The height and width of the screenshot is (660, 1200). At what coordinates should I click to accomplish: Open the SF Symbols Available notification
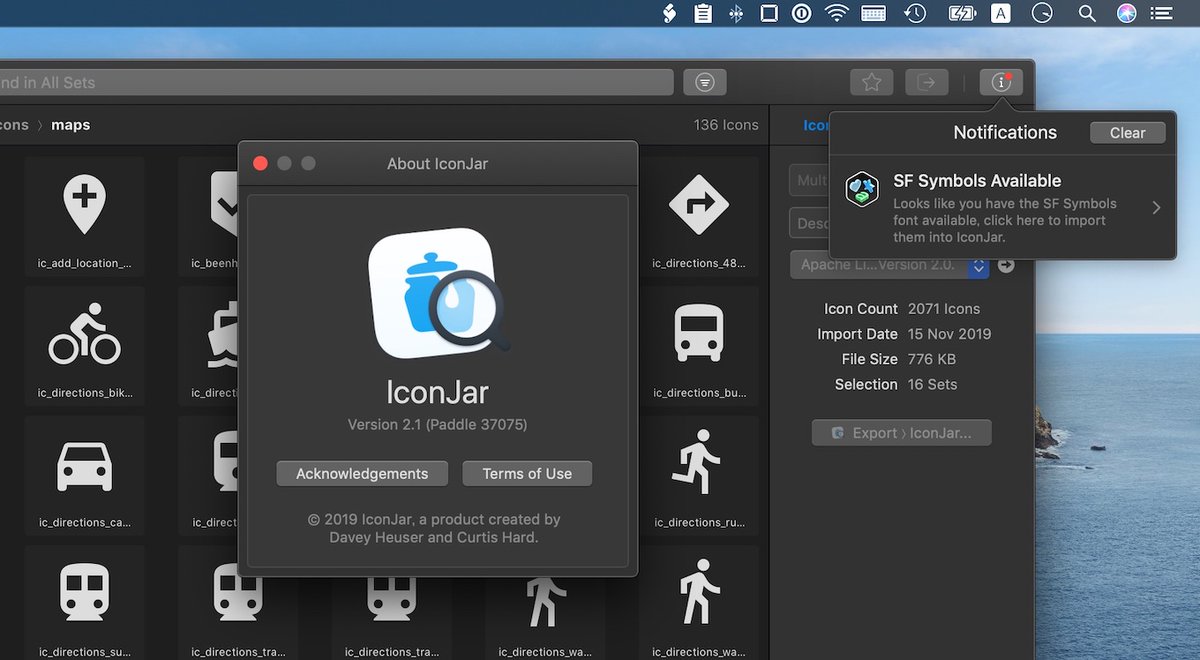point(1003,207)
